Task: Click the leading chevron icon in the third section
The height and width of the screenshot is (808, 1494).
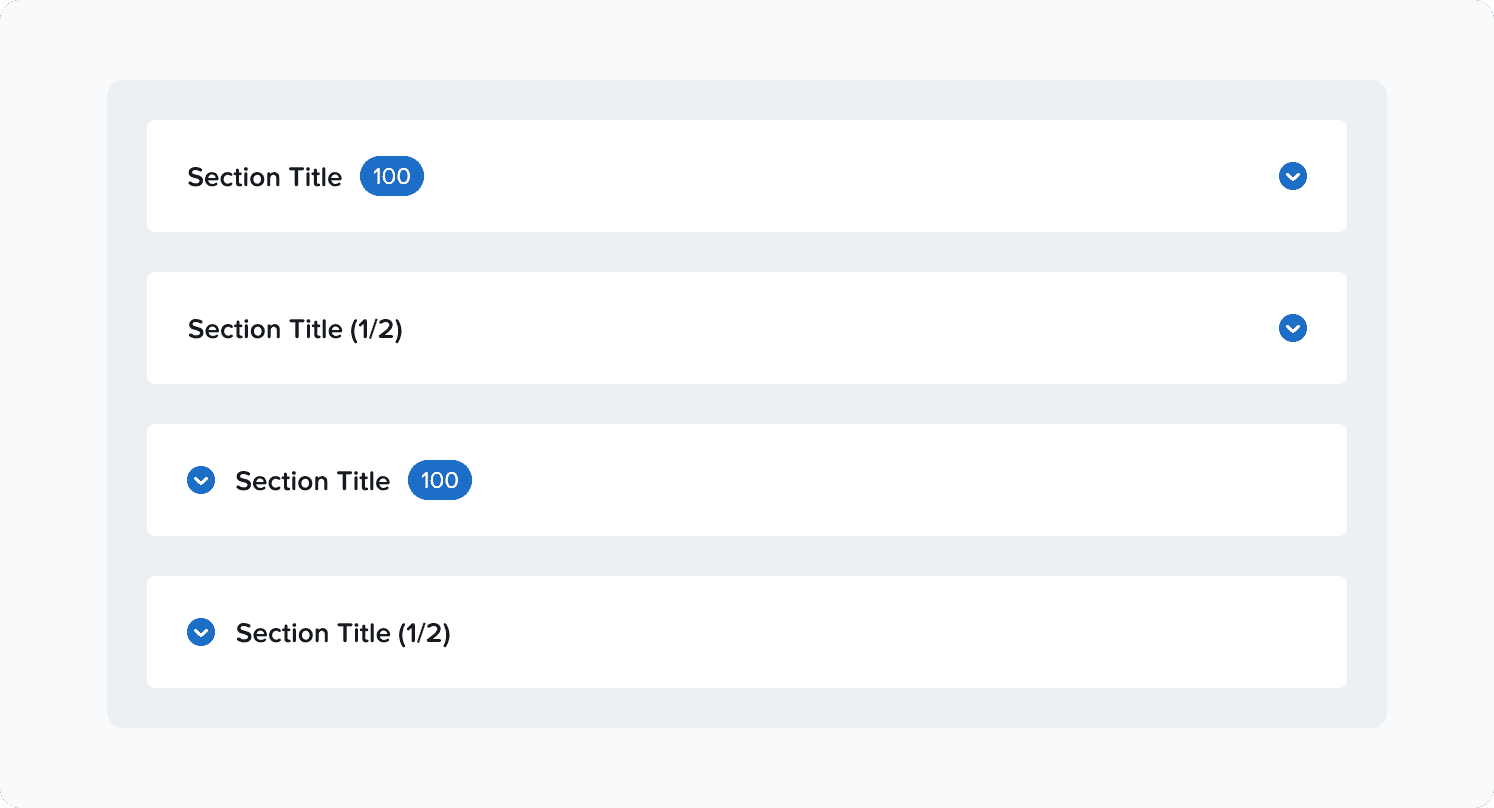Action: [201, 480]
